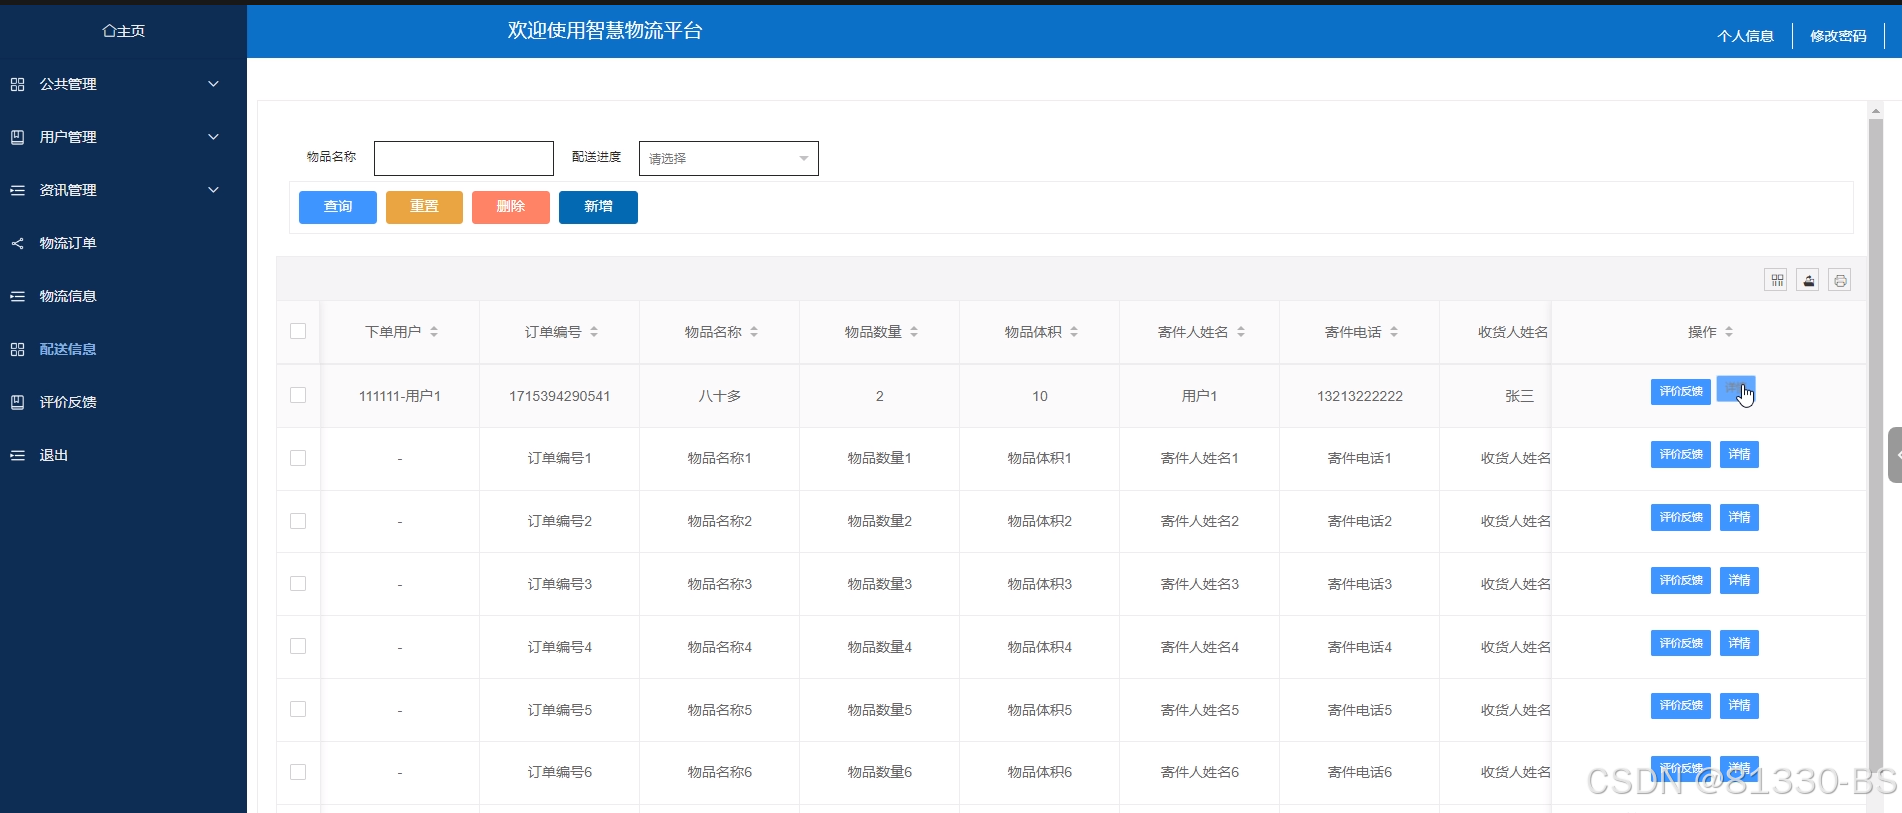This screenshot has height=813, width=1902.
Task: Toggle the select-all header checkbox
Action: tap(298, 331)
